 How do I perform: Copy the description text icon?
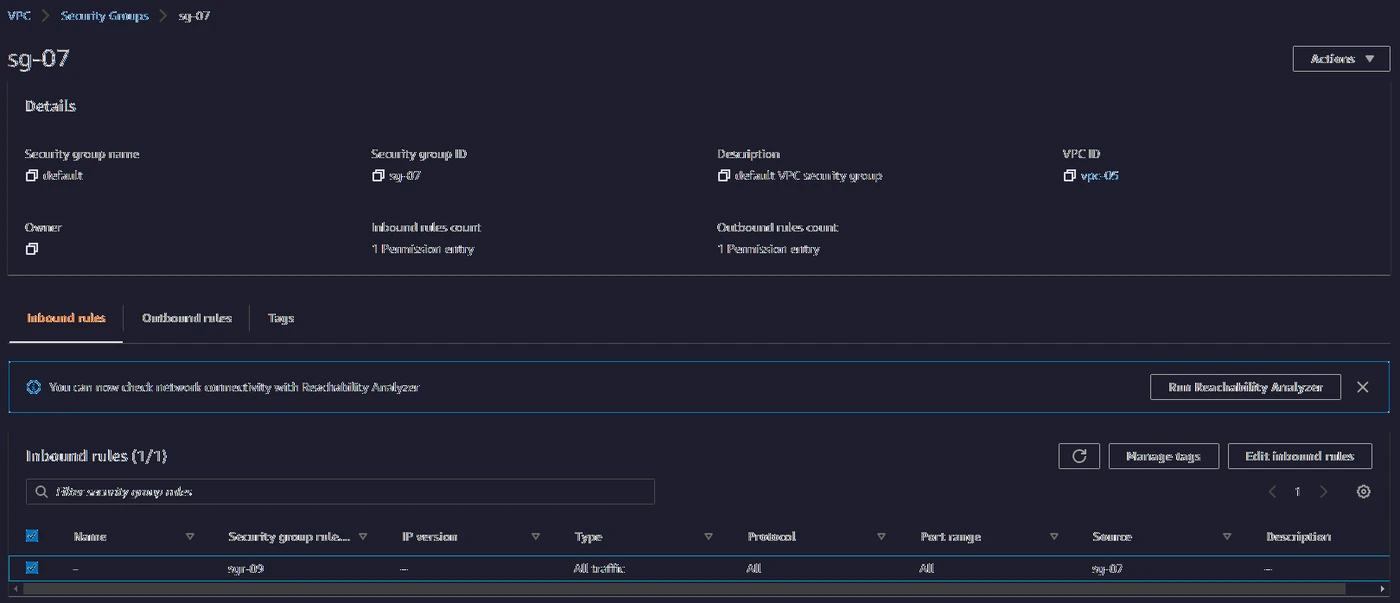[724, 176]
